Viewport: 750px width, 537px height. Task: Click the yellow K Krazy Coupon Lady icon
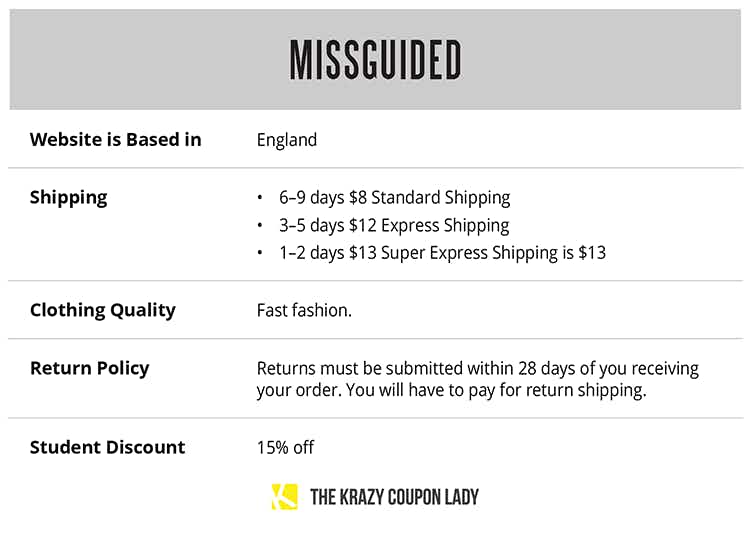284,496
